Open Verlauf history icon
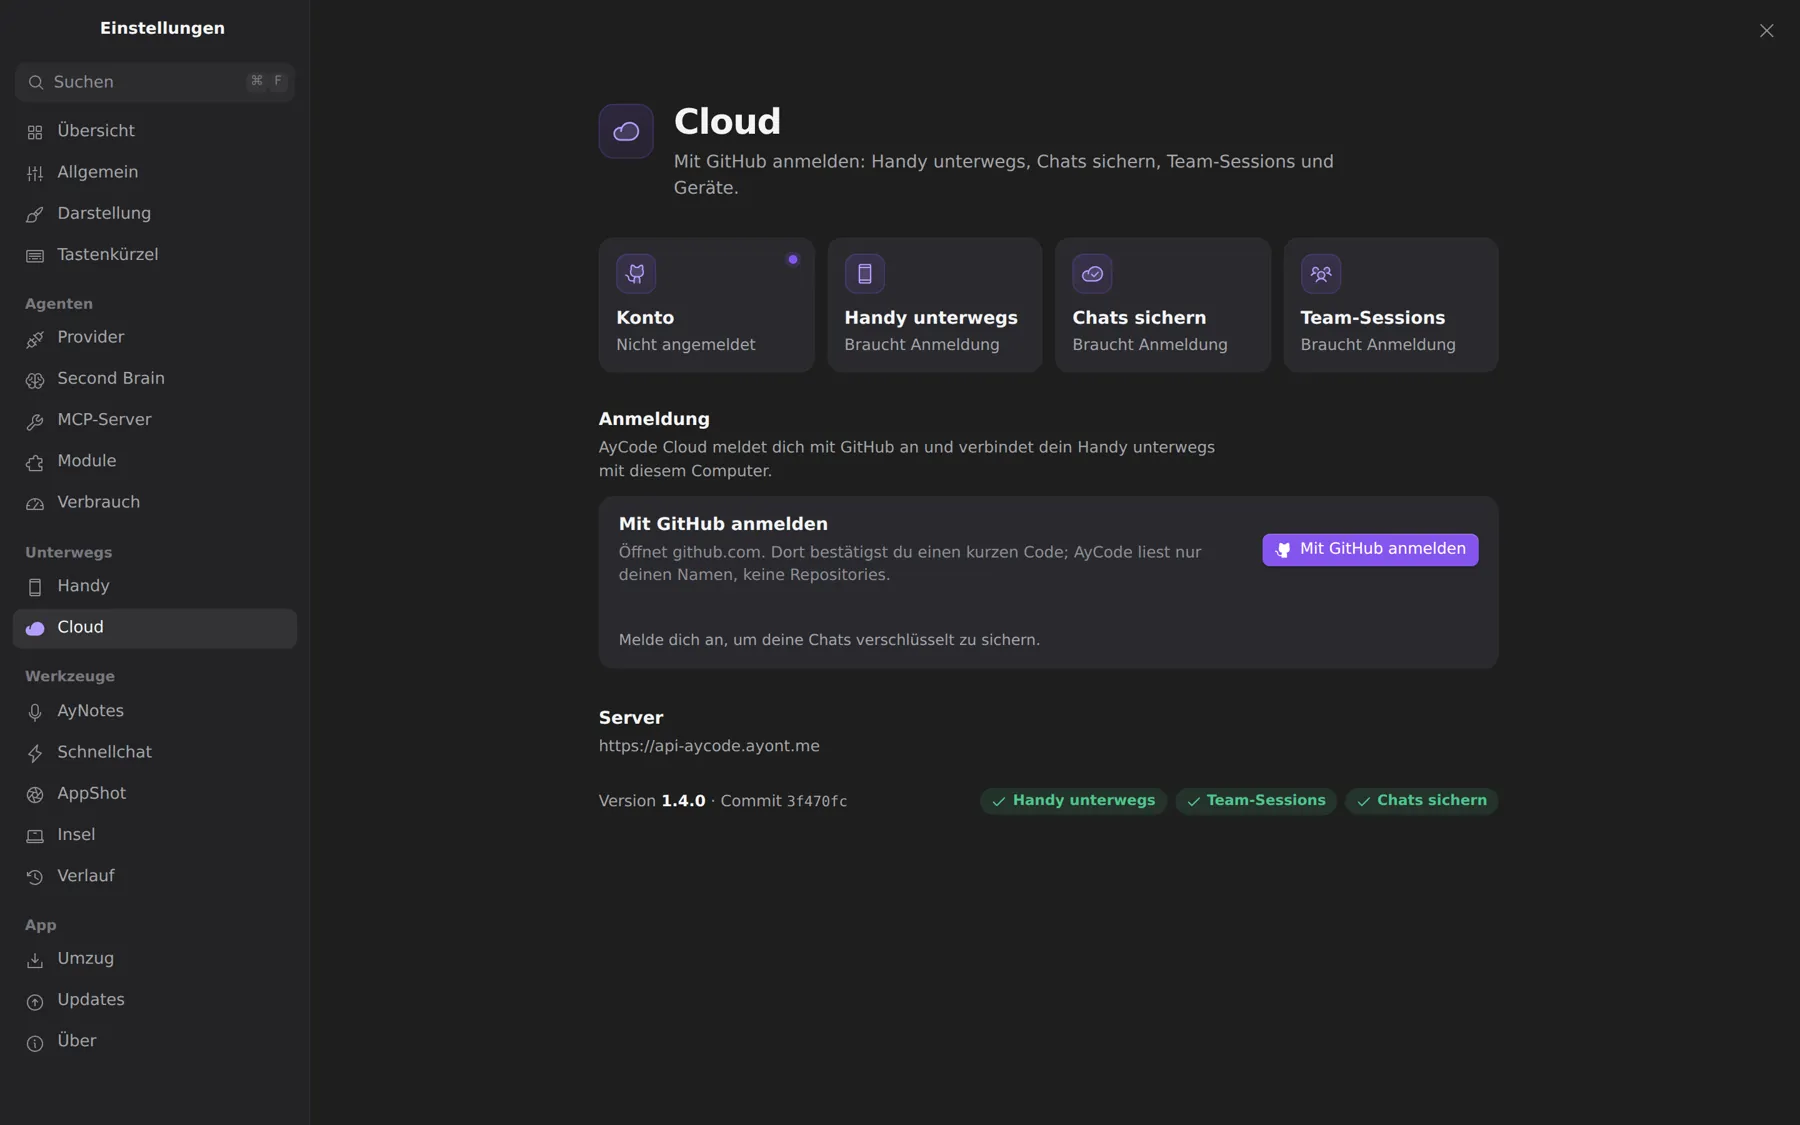 35,876
